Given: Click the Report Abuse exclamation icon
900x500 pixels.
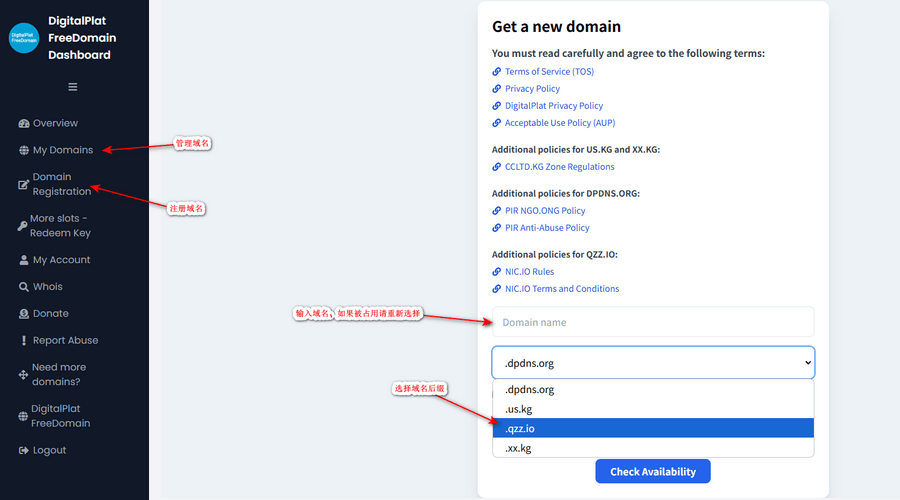Looking at the screenshot, I should (x=24, y=340).
